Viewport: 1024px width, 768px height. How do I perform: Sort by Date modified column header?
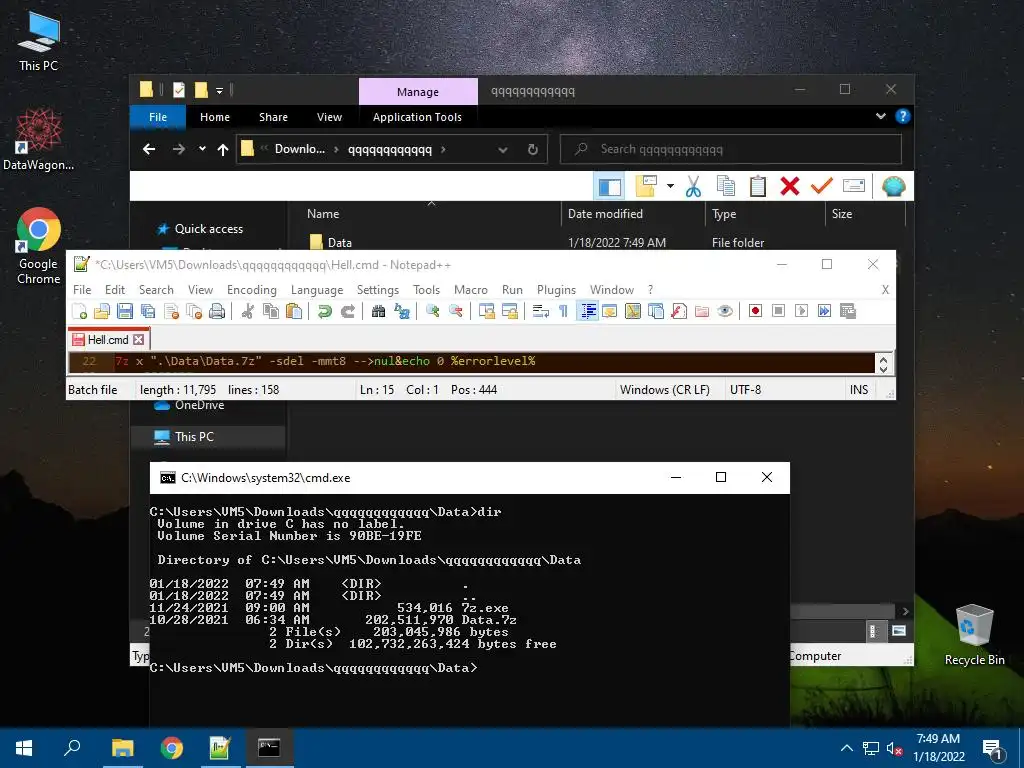coord(605,214)
